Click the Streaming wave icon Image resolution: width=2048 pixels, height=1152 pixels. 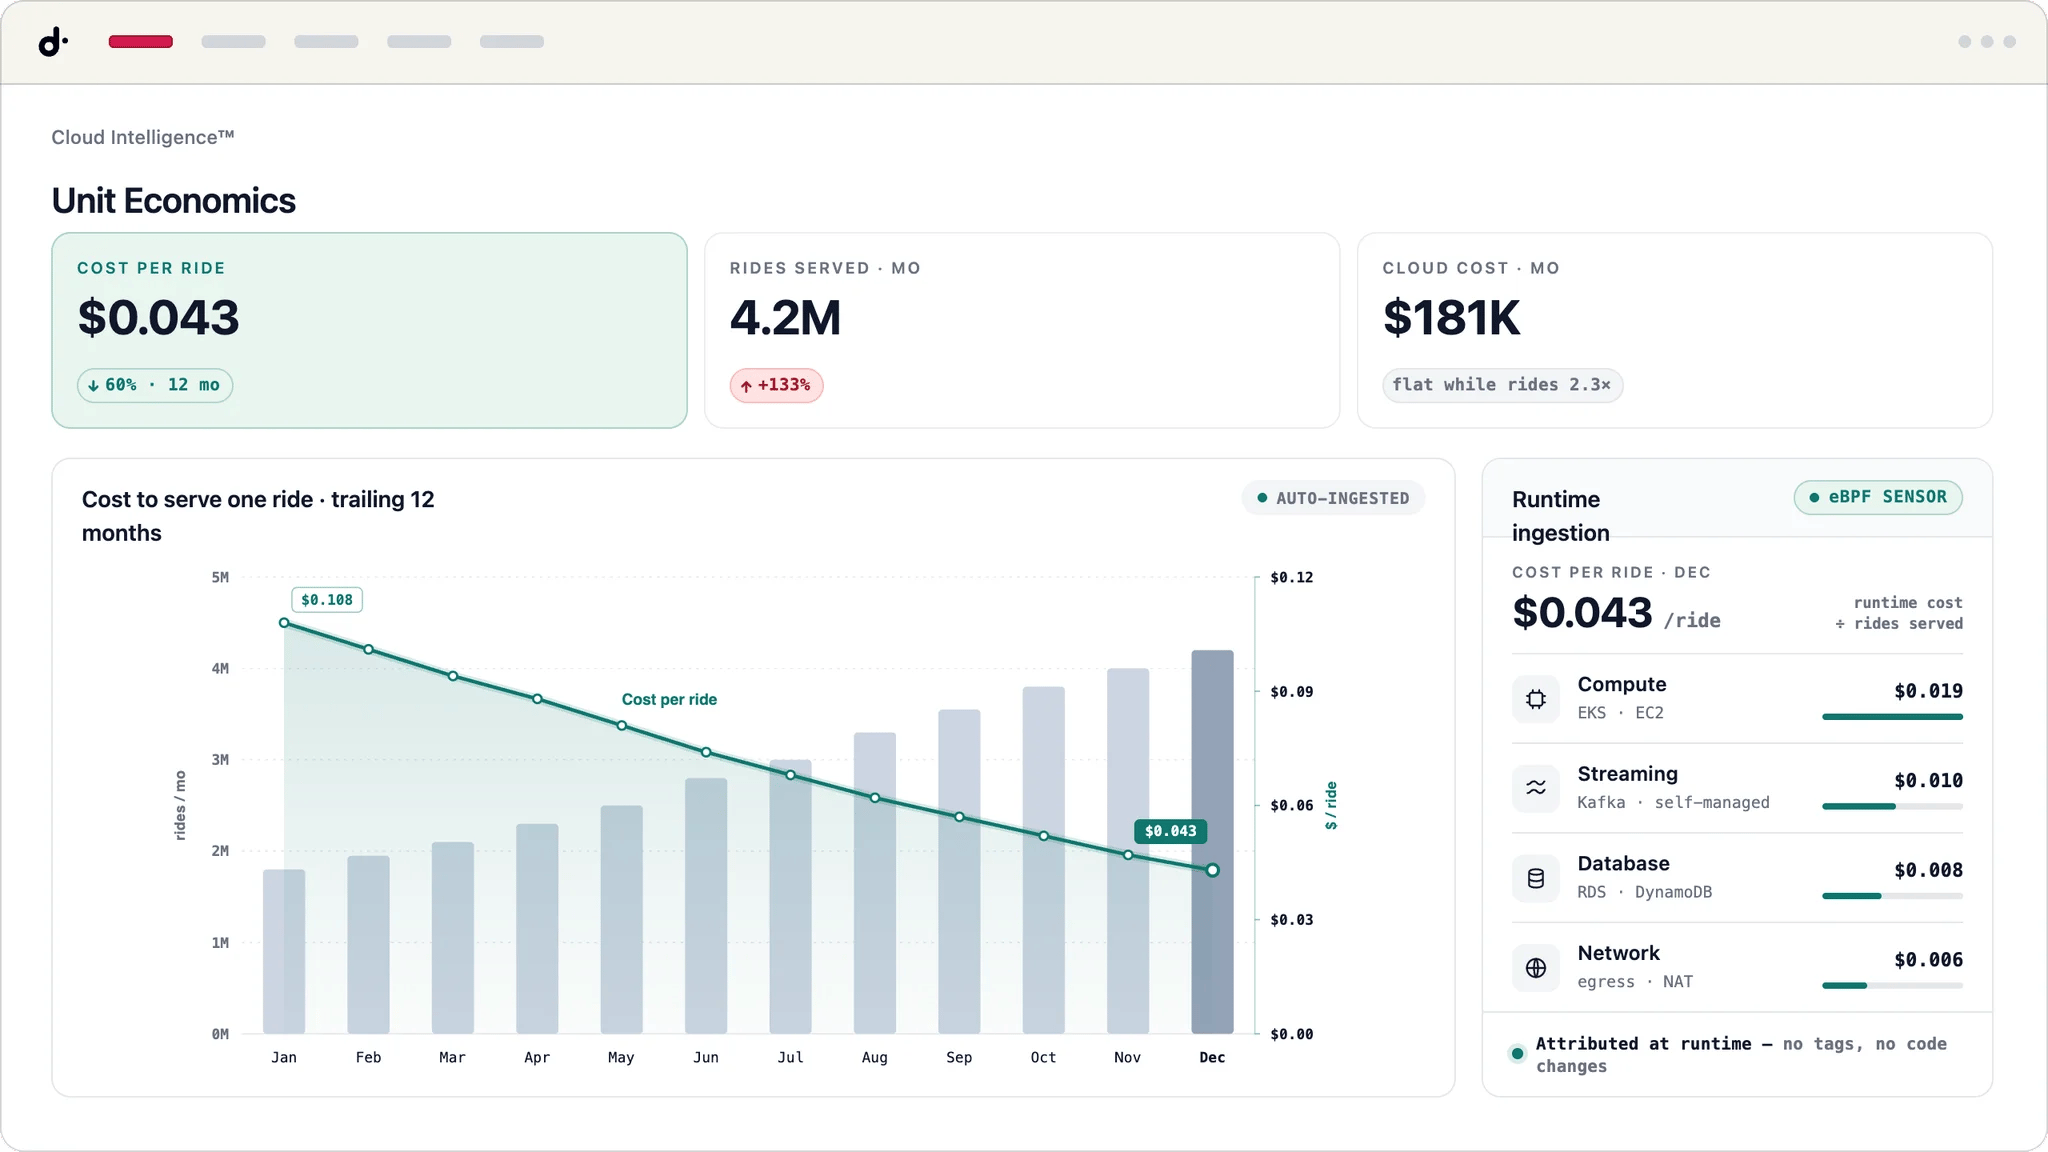tap(1536, 788)
